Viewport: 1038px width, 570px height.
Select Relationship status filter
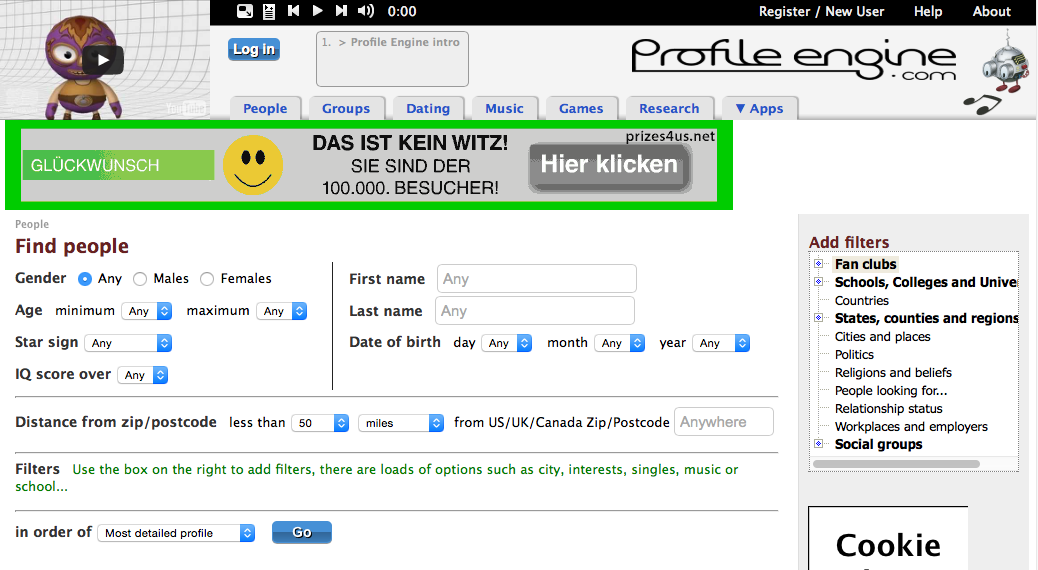[x=888, y=408]
